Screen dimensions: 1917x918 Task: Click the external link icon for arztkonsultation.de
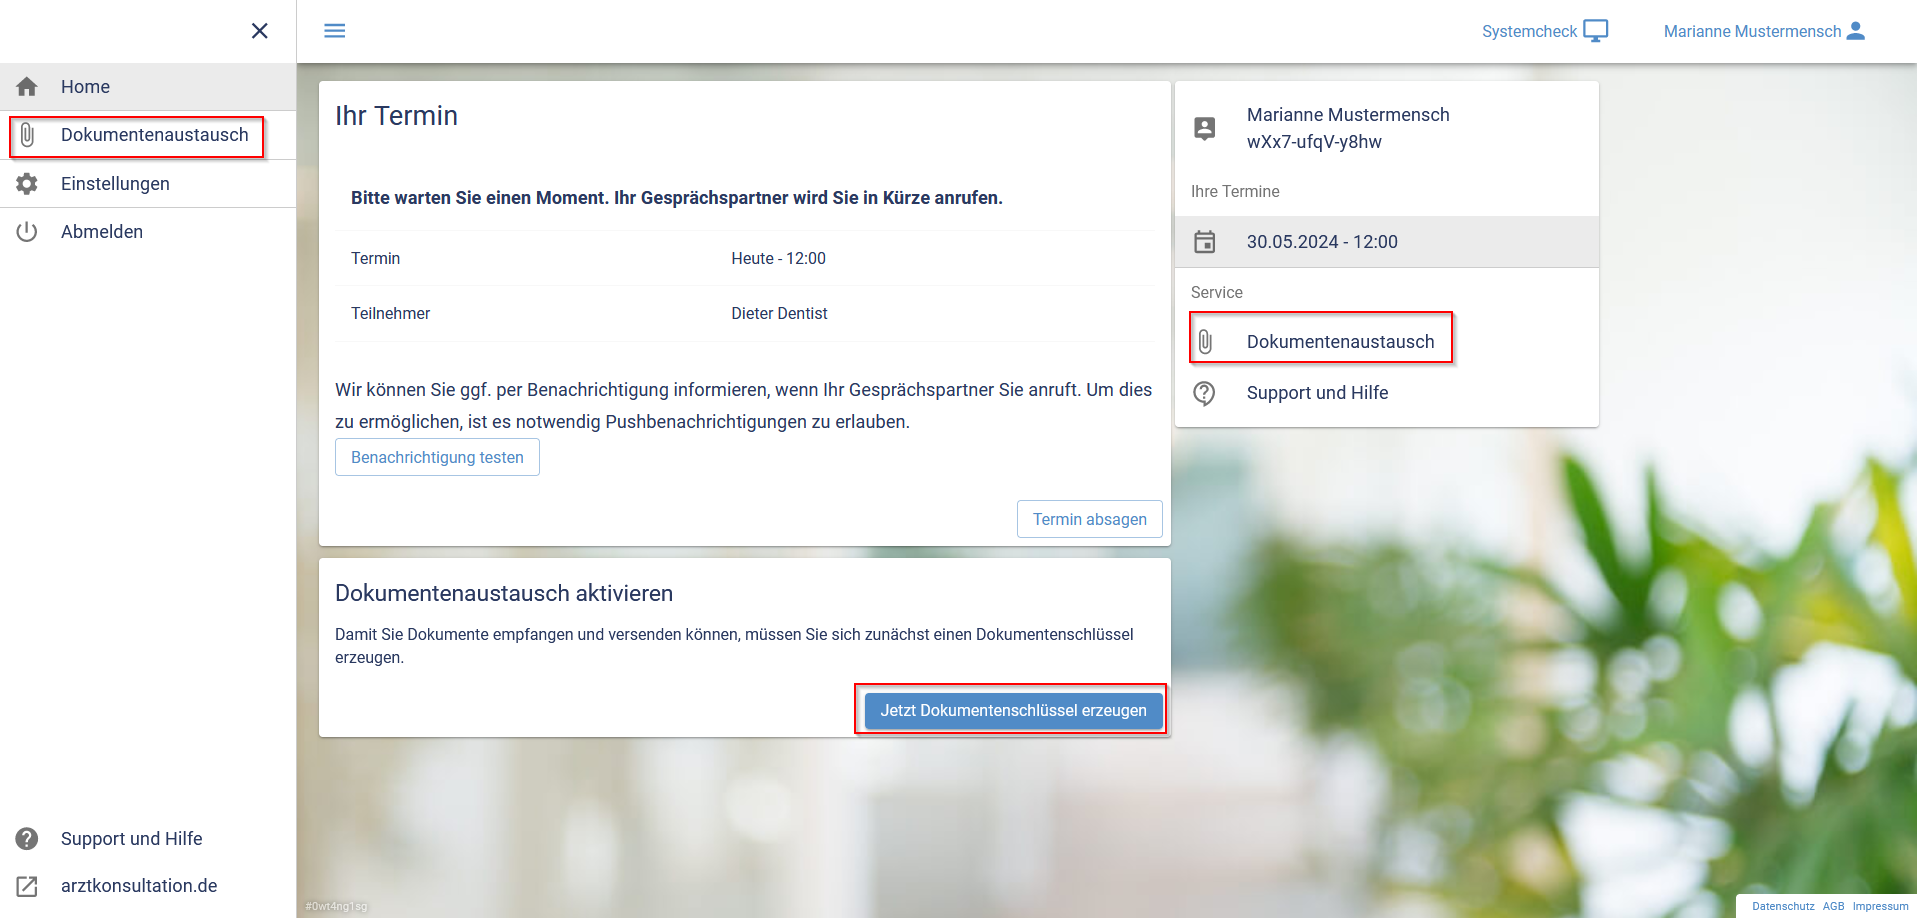click(27, 886)
